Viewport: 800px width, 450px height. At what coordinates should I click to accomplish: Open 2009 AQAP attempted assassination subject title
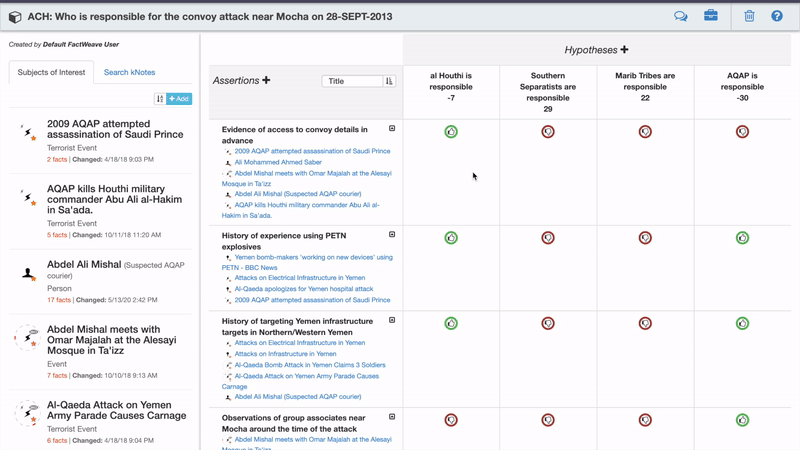point(115,129)
